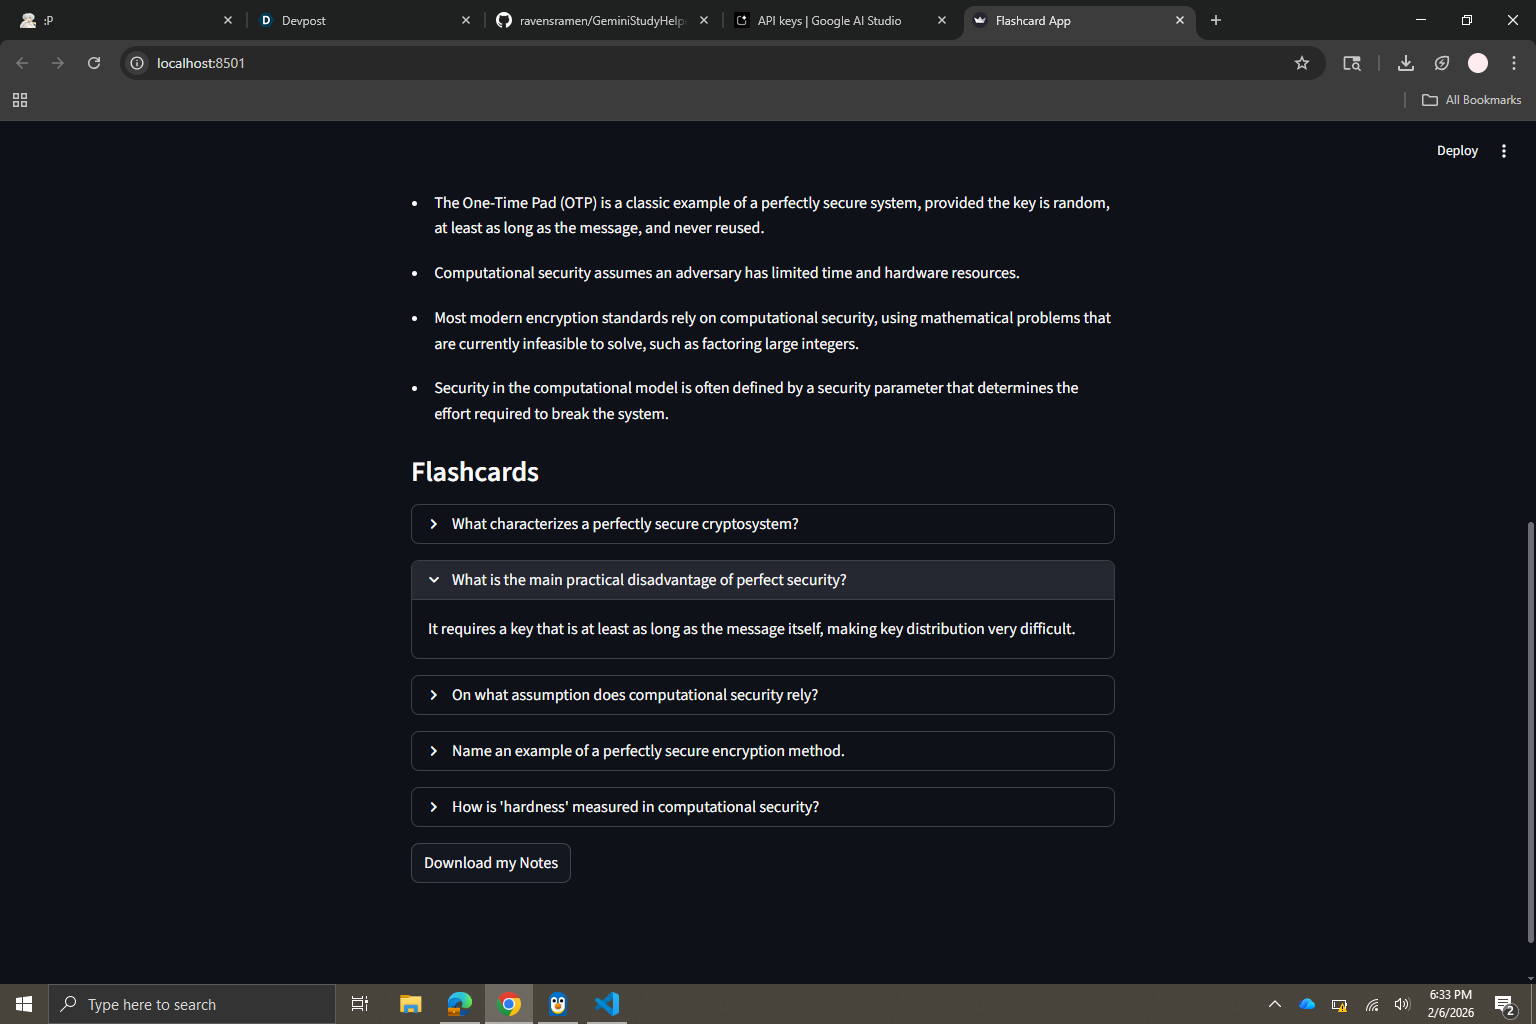Switch to the ravensramen/GeminiStudyHelp GitHub tab
The image size is (1536, 1024).
pyautogui.click(x=602, y=20)
